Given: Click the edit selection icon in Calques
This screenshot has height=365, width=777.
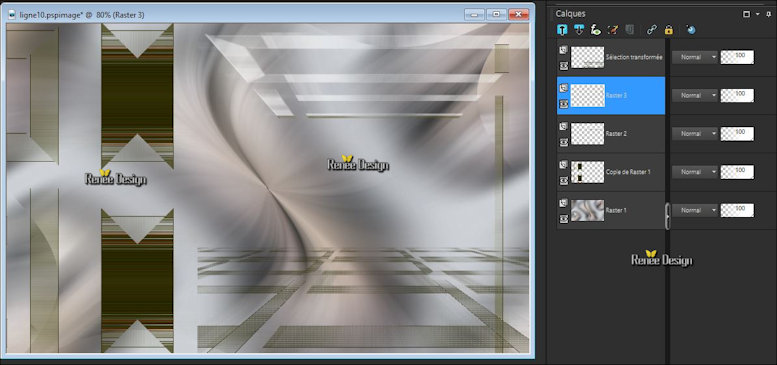Looking at the screenshot, I should pos(613,30).
